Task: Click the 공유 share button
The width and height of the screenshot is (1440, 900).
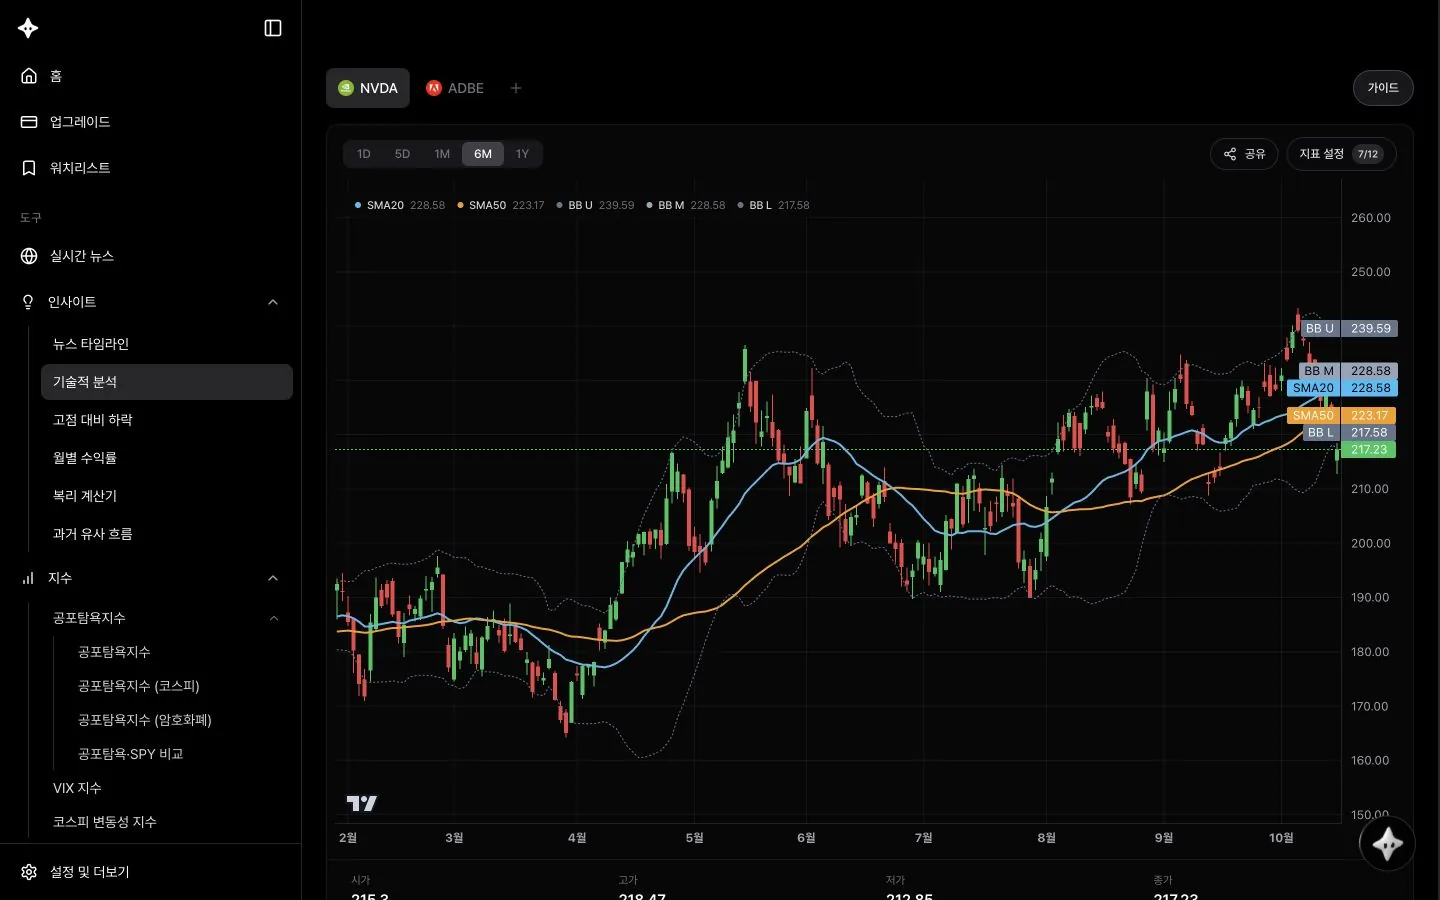Action: click(1244, 154)
